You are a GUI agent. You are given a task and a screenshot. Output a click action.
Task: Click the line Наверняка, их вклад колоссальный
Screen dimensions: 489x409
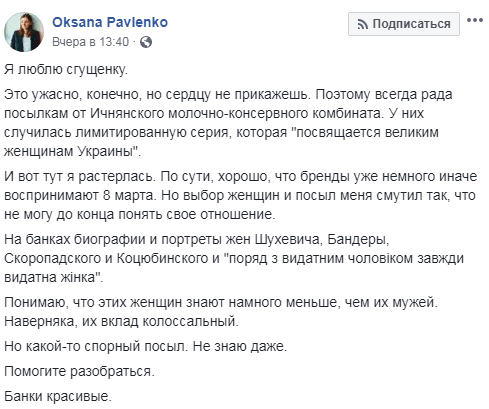click(121, 321)
